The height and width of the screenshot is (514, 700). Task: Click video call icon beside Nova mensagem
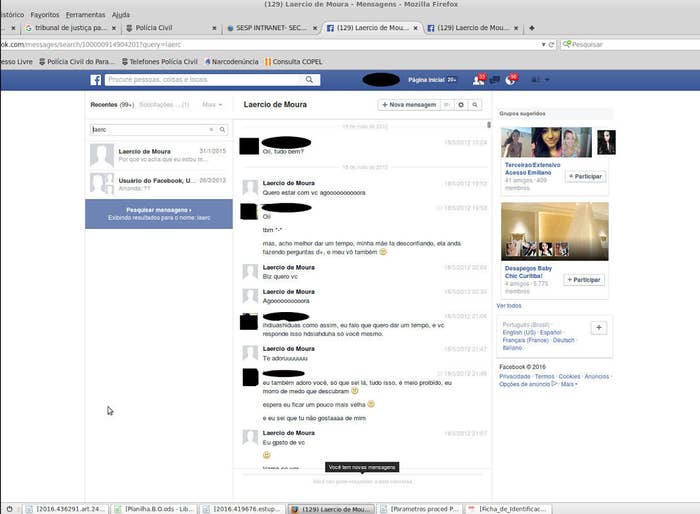pos(446,105)
